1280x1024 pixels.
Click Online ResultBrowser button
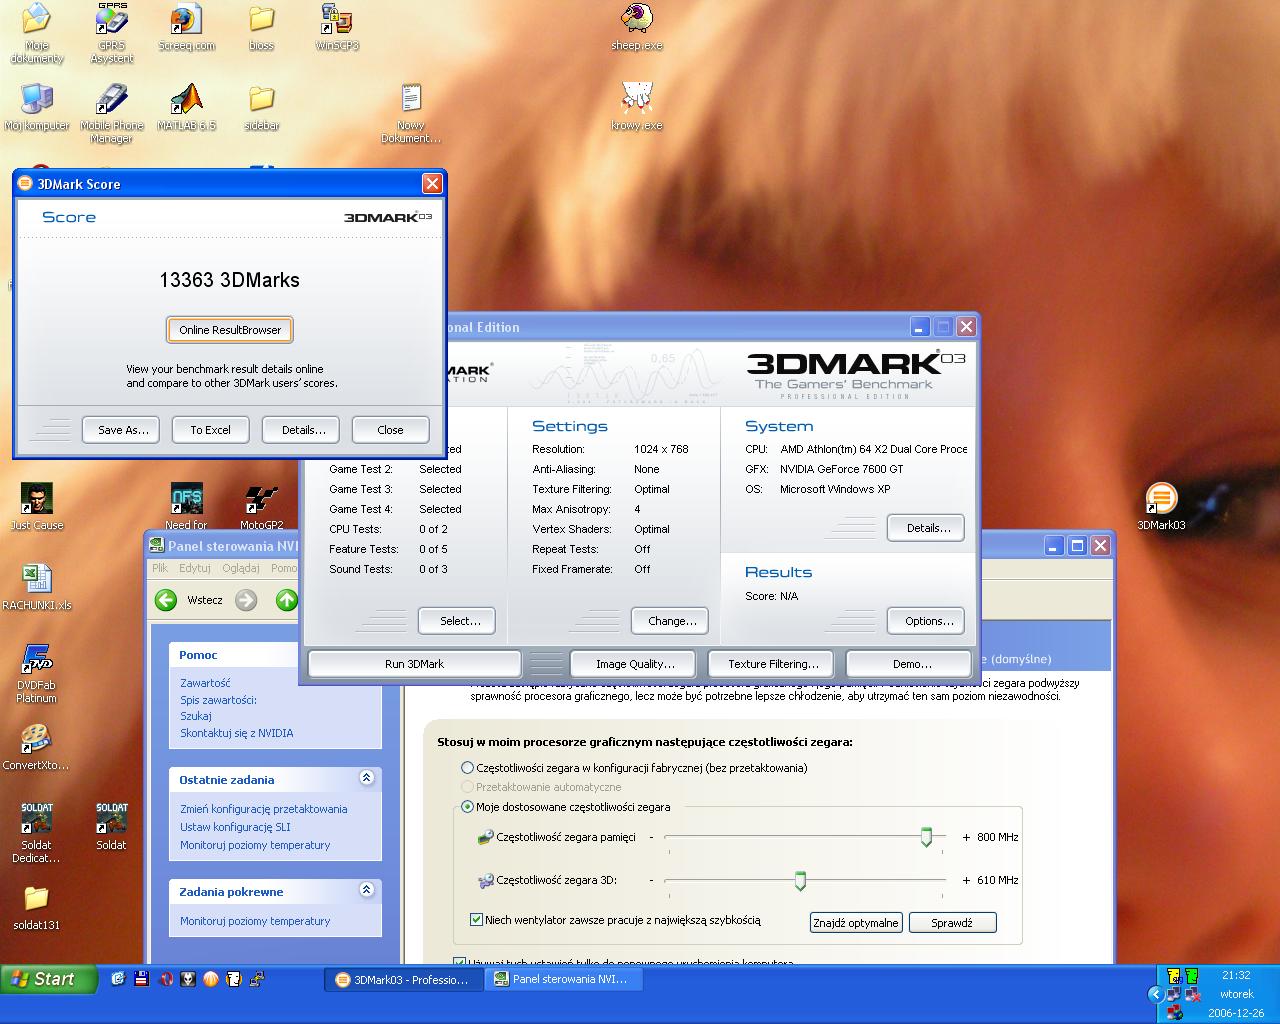click(230, 330)
